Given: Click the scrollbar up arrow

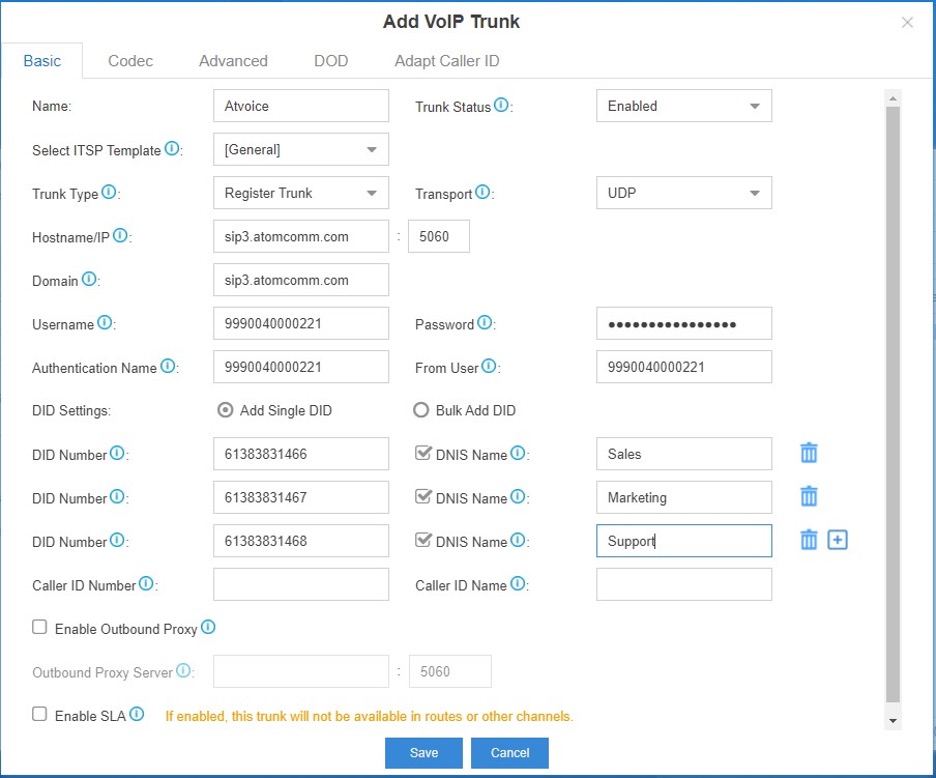Looking at the screenshot, I should (893, 98).
